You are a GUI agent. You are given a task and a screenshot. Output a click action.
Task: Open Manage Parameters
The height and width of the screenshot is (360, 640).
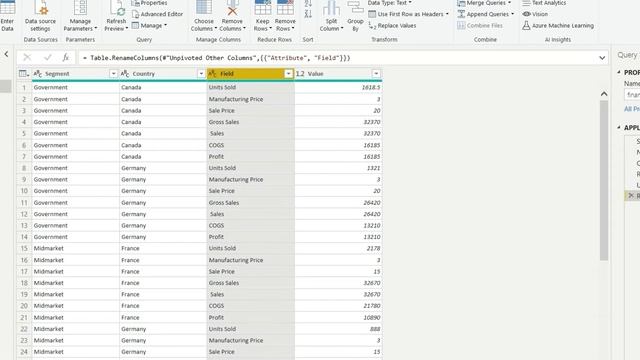[x=80, y=16]
